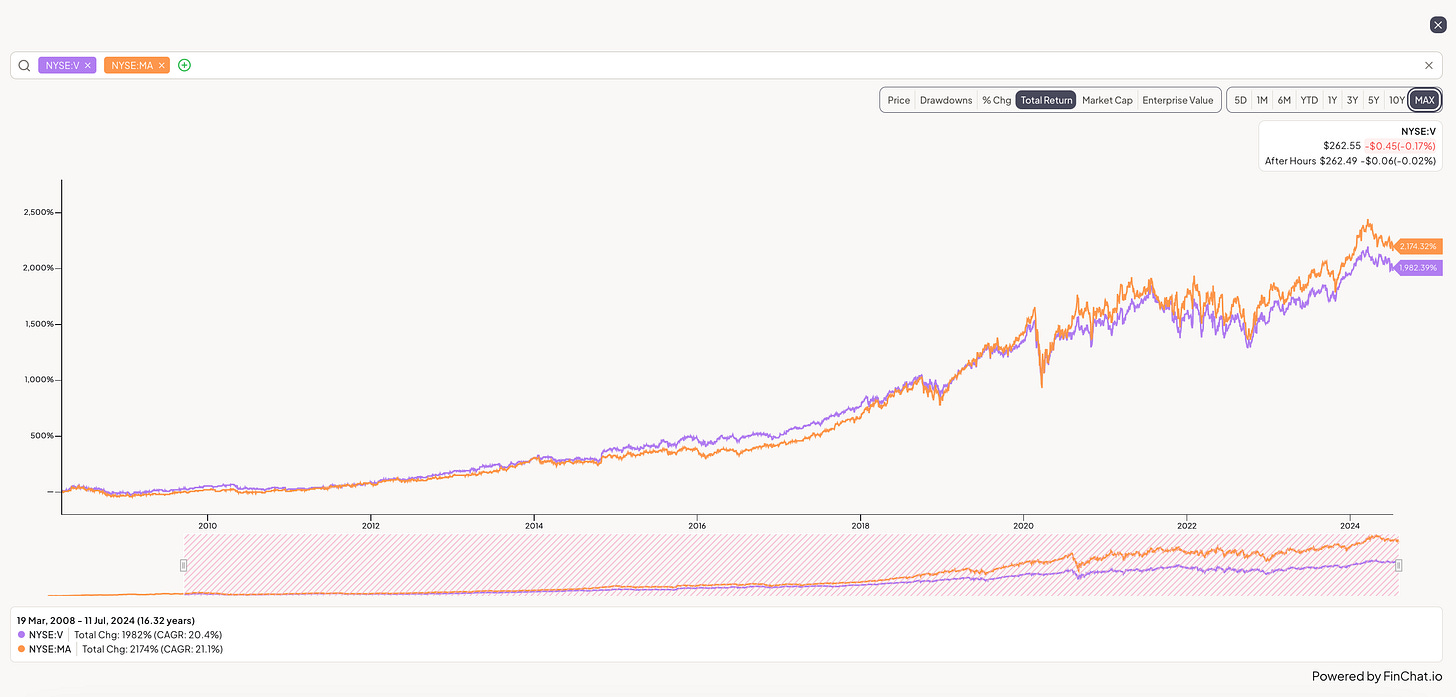Click the hatched range selector area
The image size is (1456, 697).
(790, 565)
